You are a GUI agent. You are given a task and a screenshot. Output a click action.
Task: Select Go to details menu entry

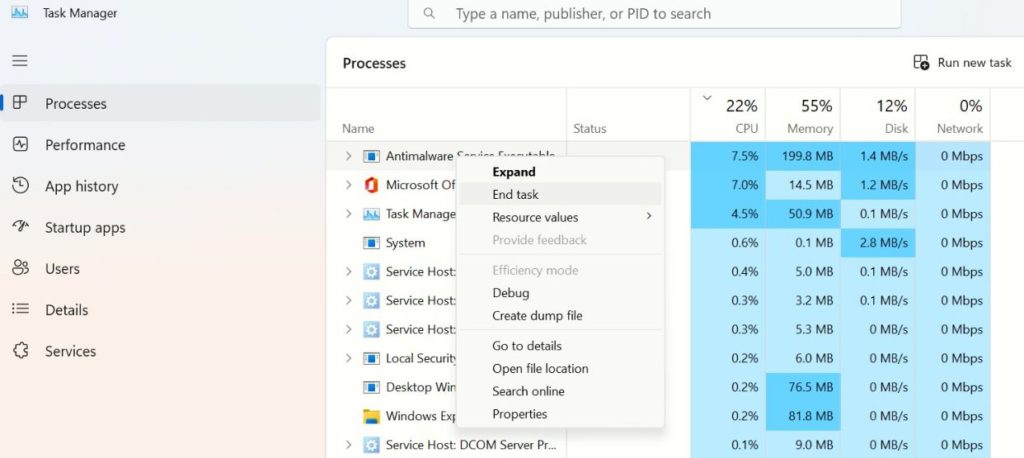[x=526, y=346]
